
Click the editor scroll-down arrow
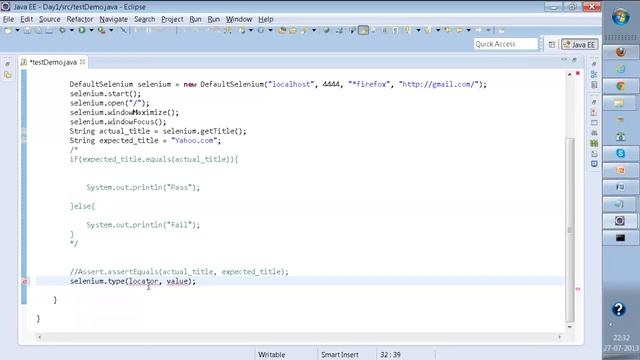(570, 327)
